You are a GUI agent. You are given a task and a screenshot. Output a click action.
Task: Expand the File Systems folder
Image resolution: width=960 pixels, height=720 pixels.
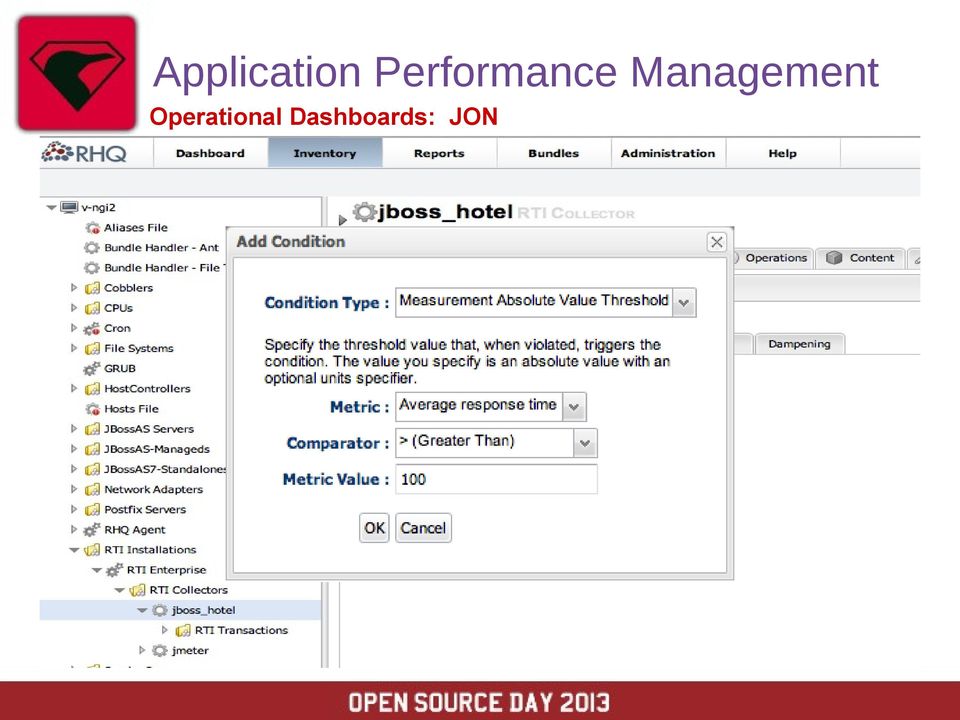74,348
